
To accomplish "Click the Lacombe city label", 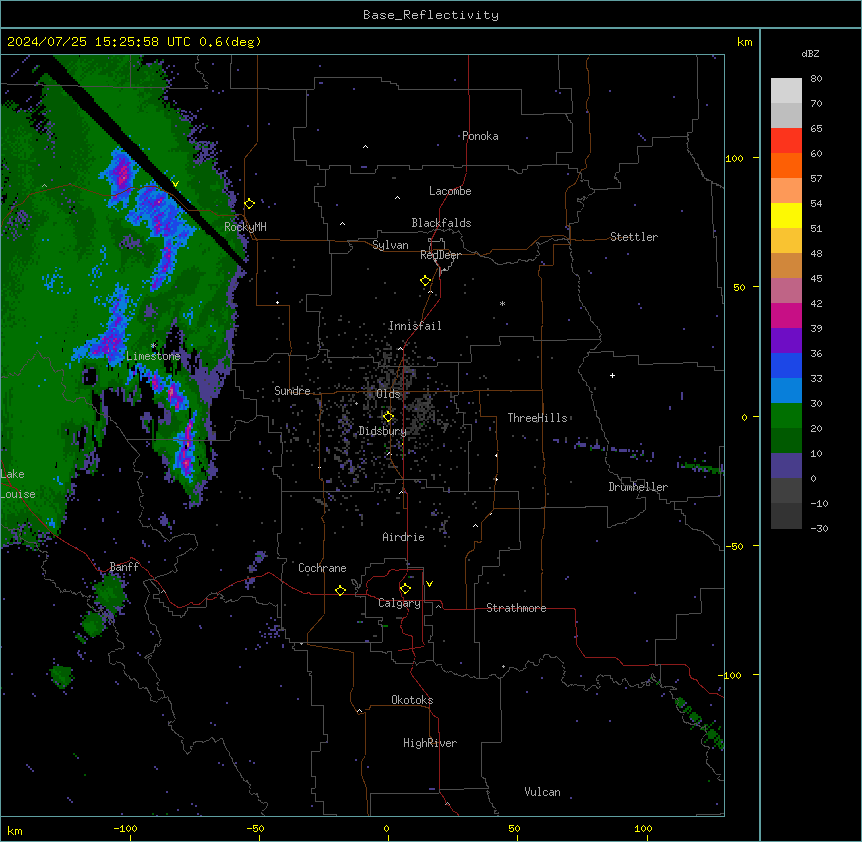I will (450, 191).
